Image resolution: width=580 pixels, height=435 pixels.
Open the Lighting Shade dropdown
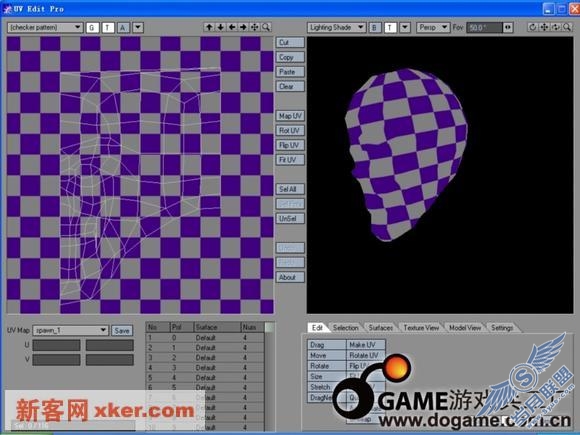336,27
